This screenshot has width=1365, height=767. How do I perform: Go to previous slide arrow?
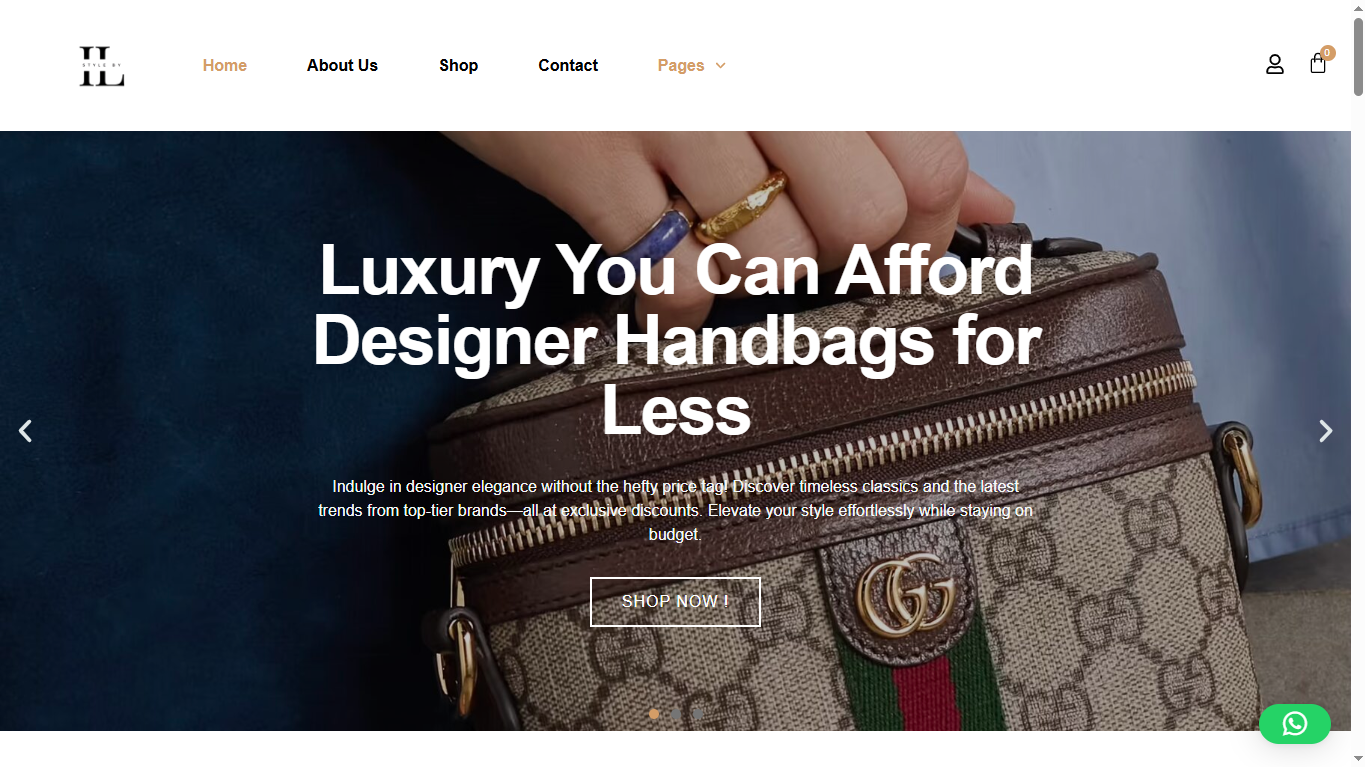tap(26, 431)
